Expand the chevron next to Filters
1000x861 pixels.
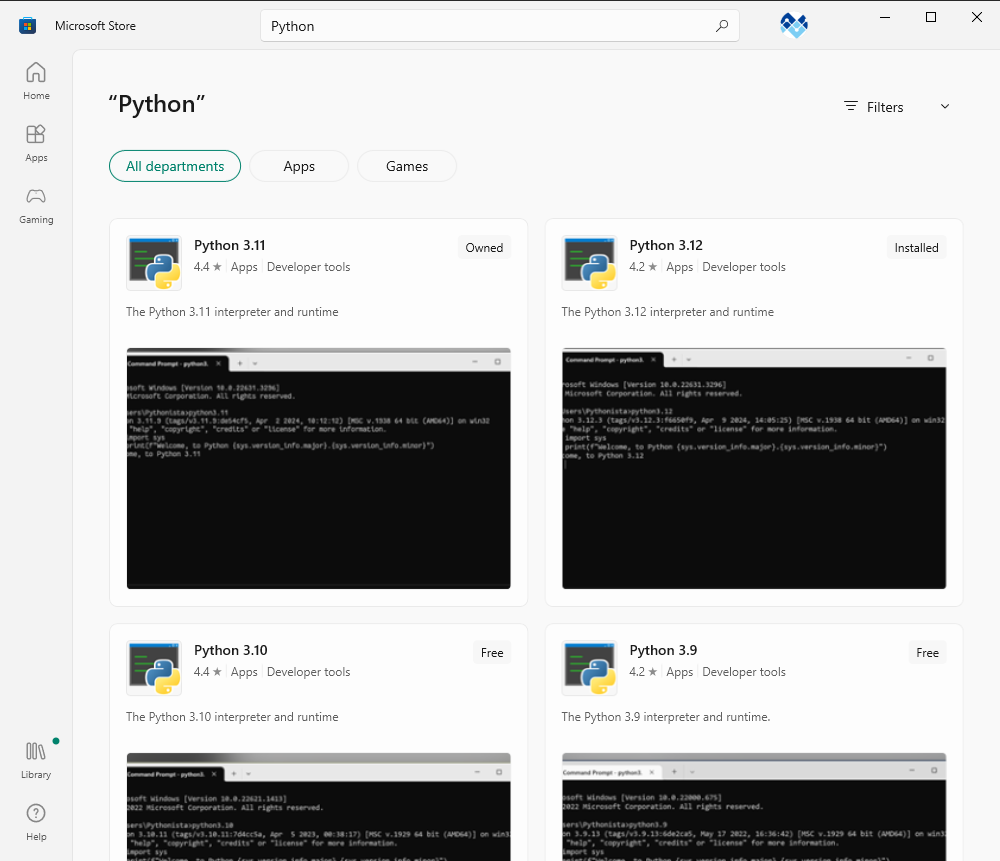click(944, 106)
